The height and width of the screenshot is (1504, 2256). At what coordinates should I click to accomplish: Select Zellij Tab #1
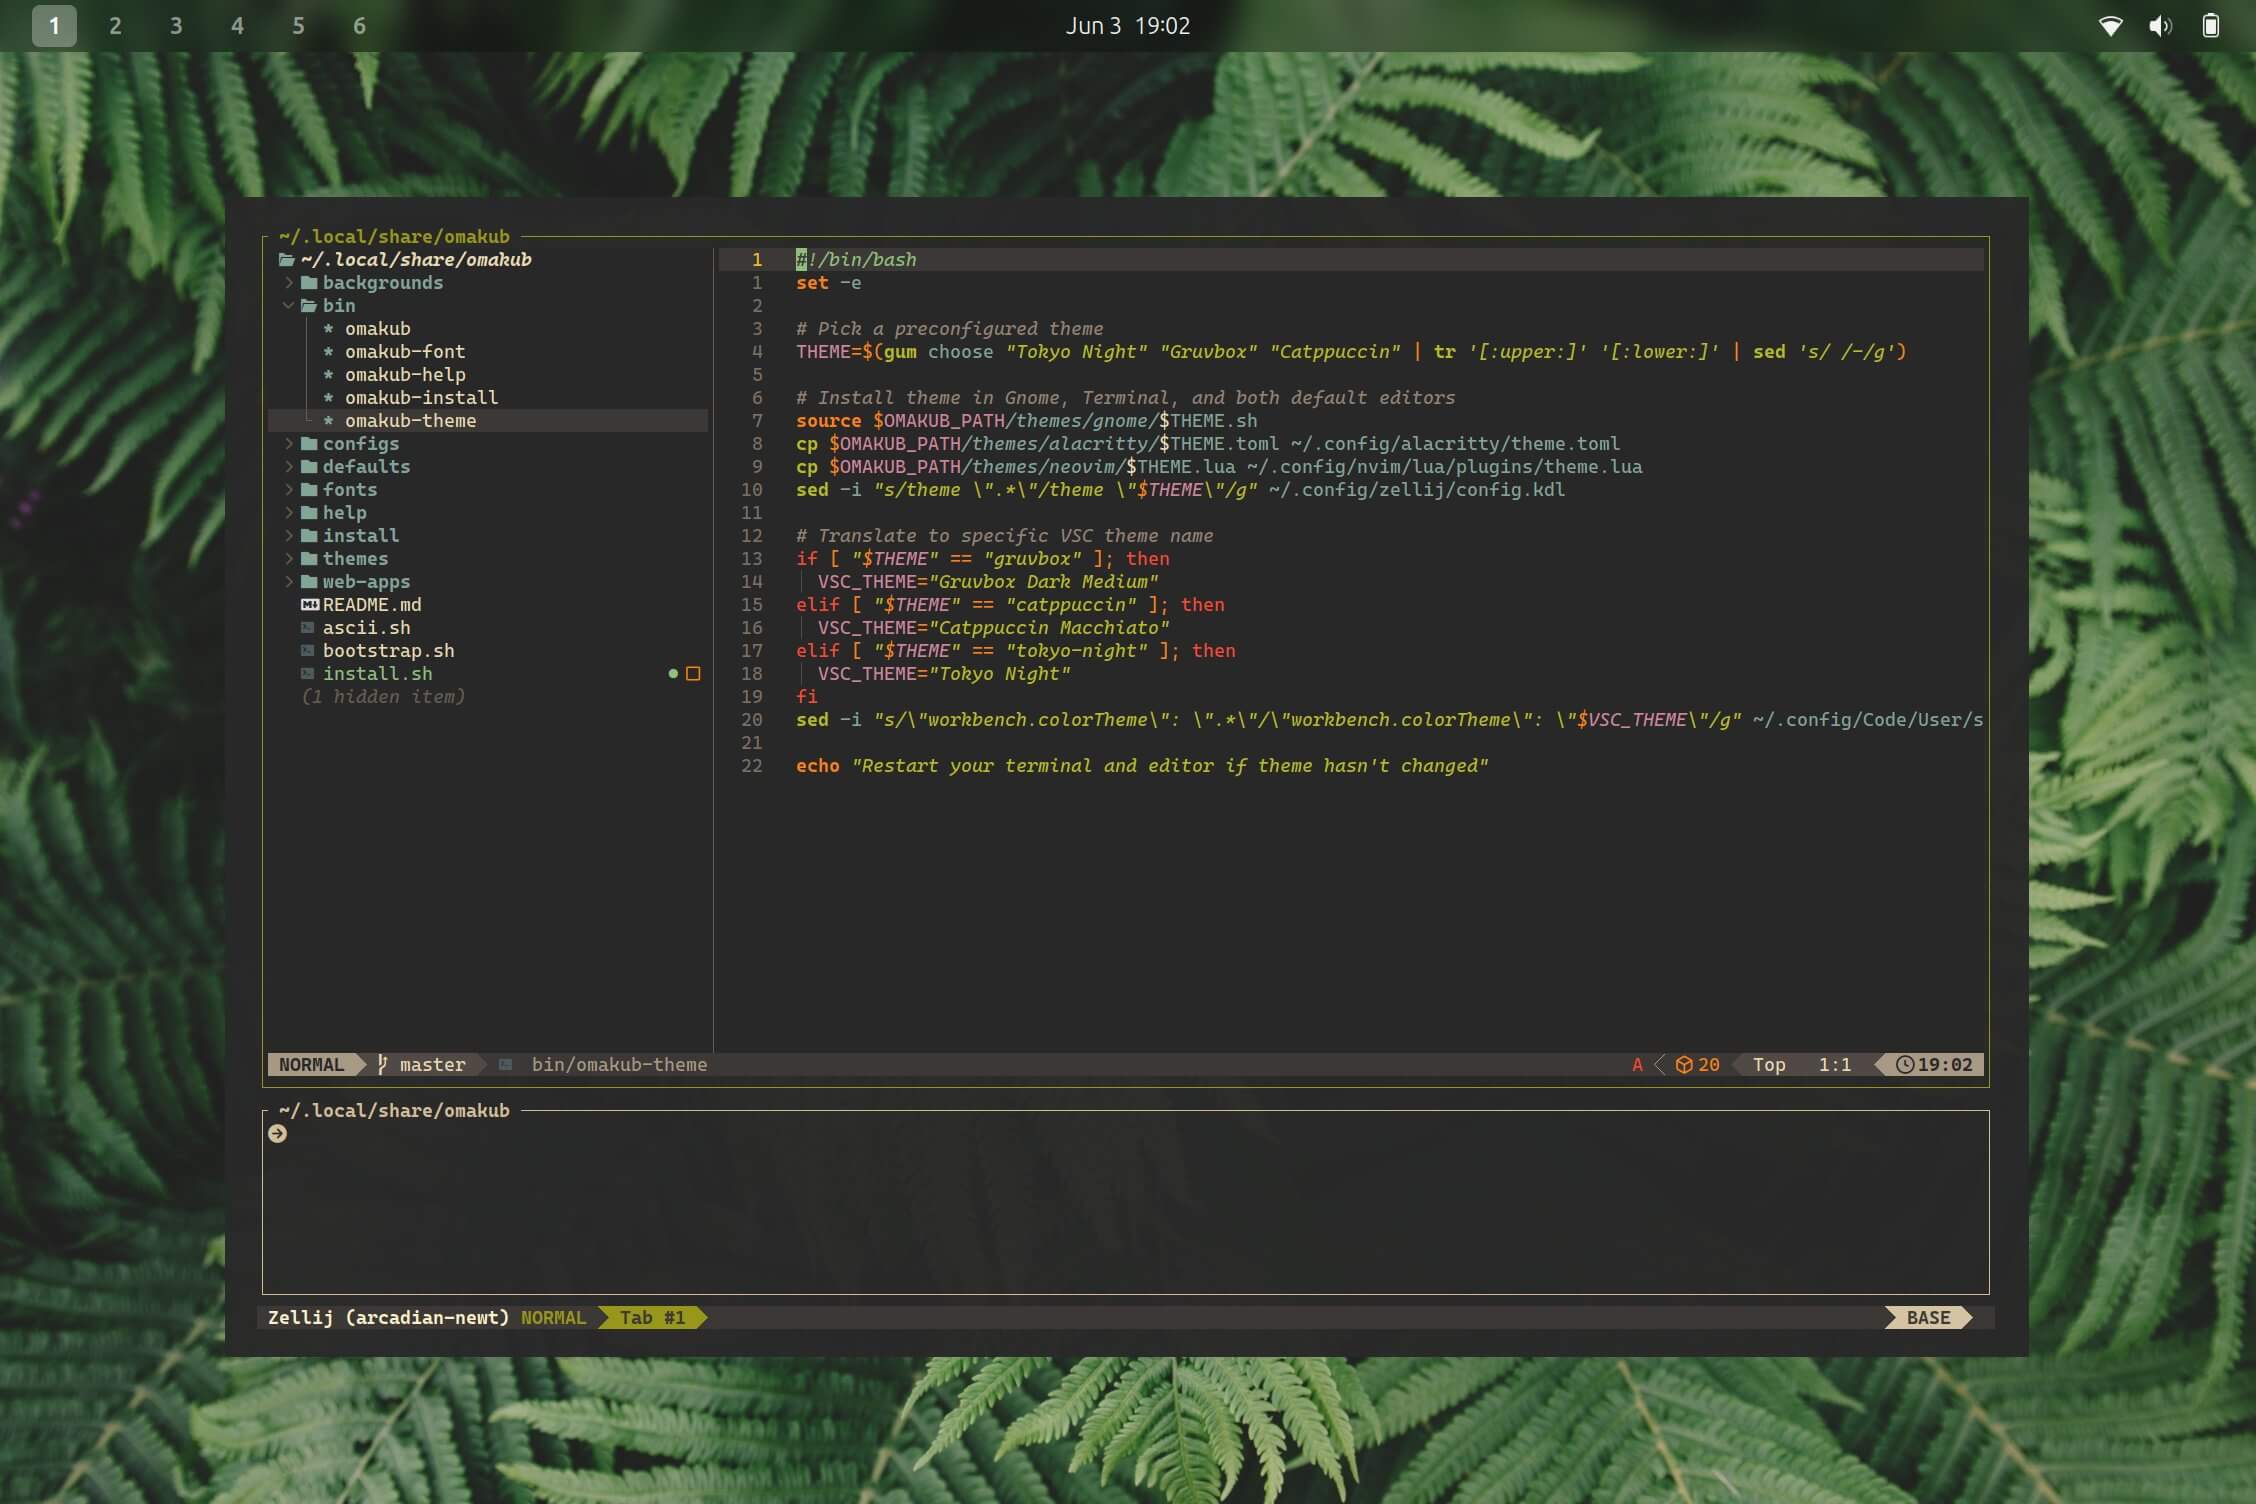click(x=652, y=1317)
